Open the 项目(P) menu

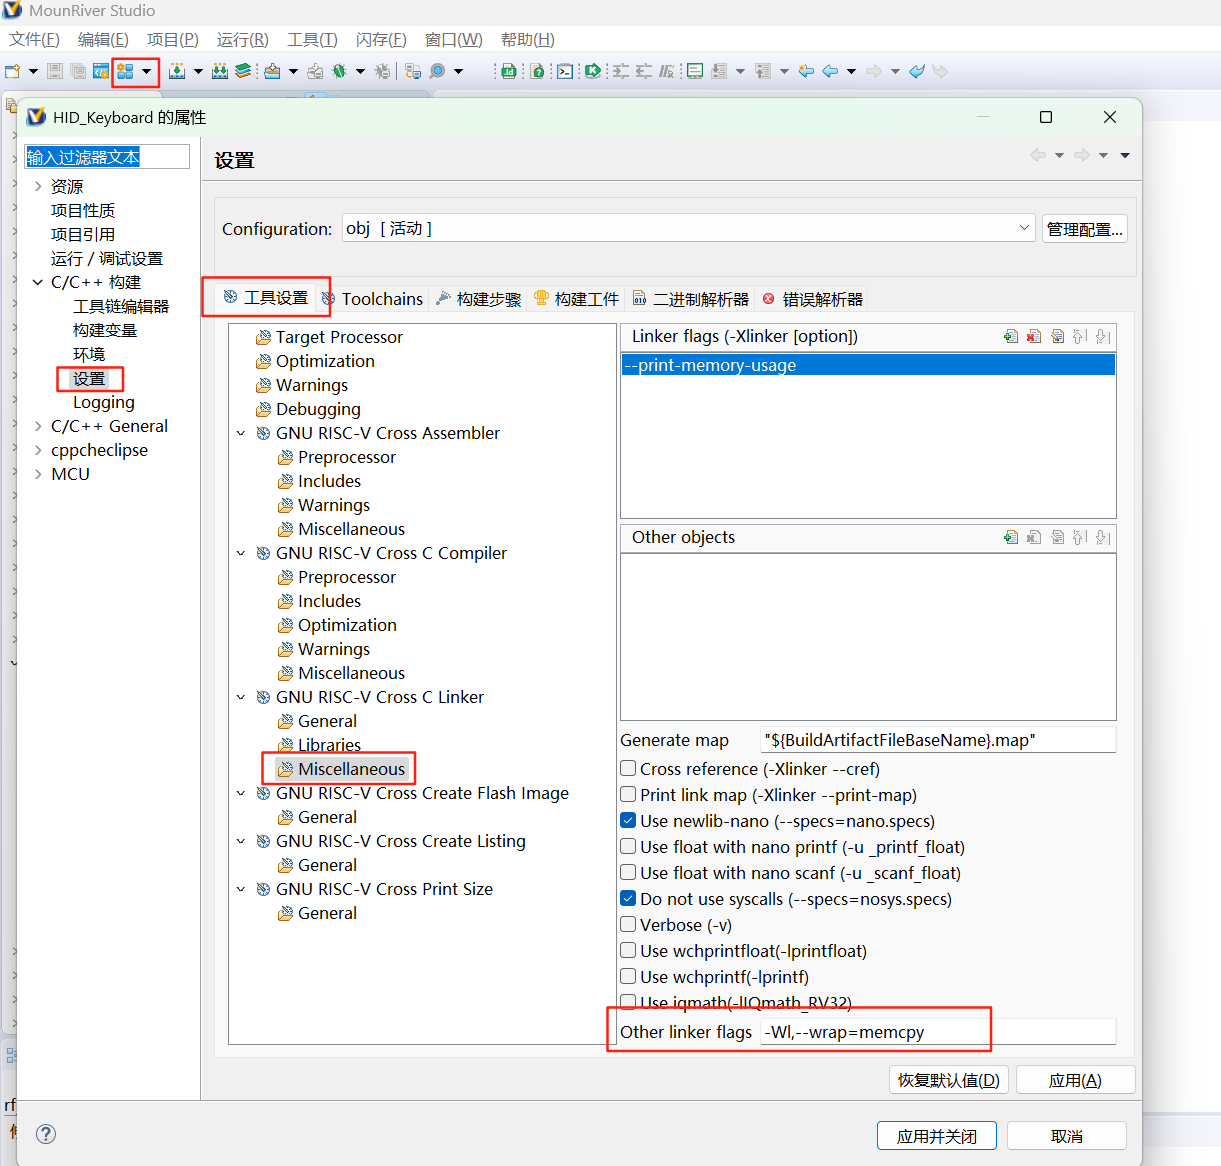pos(172,39)
